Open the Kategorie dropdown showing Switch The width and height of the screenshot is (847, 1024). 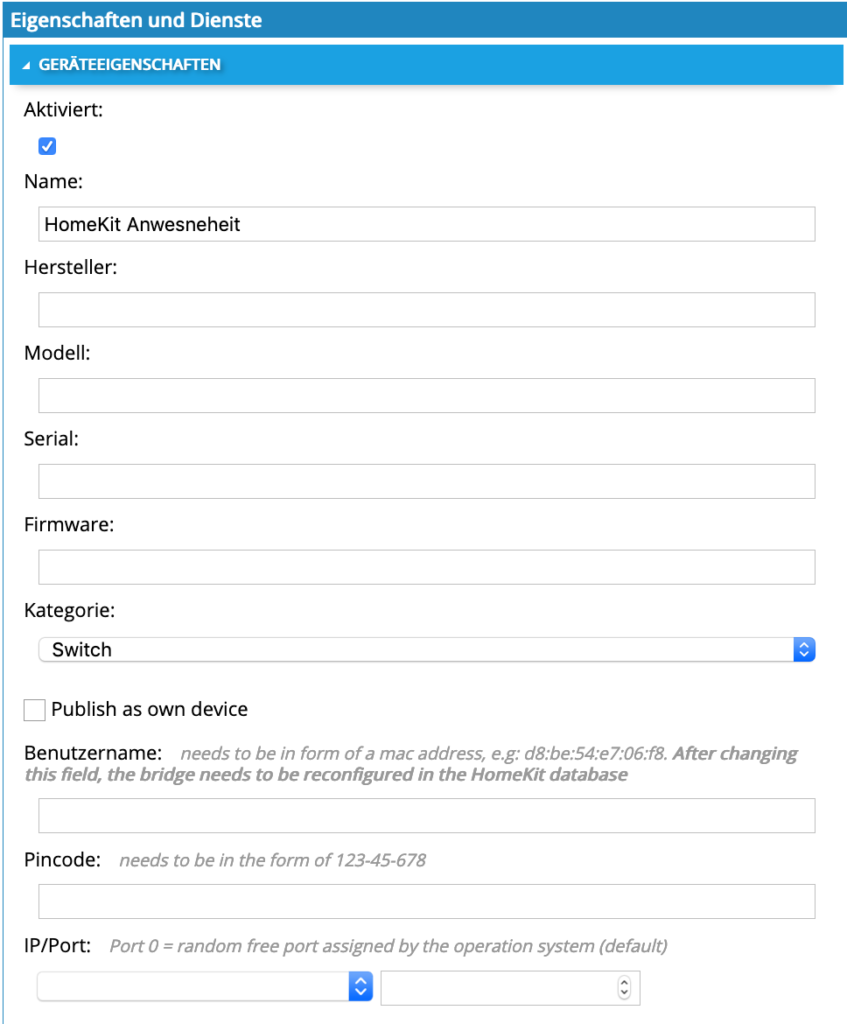click(426, 650)
